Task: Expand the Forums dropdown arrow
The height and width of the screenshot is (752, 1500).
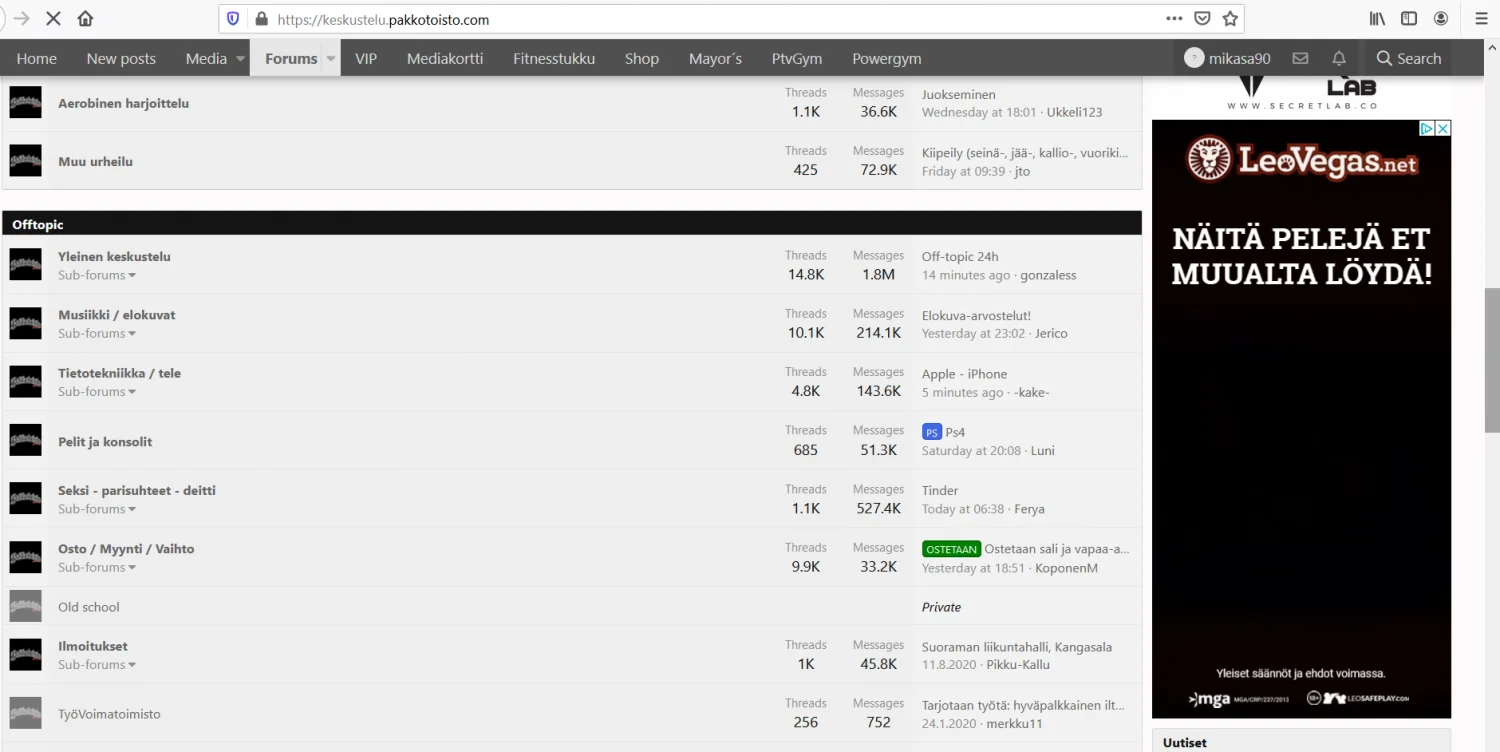Action: tap(330, 59)
